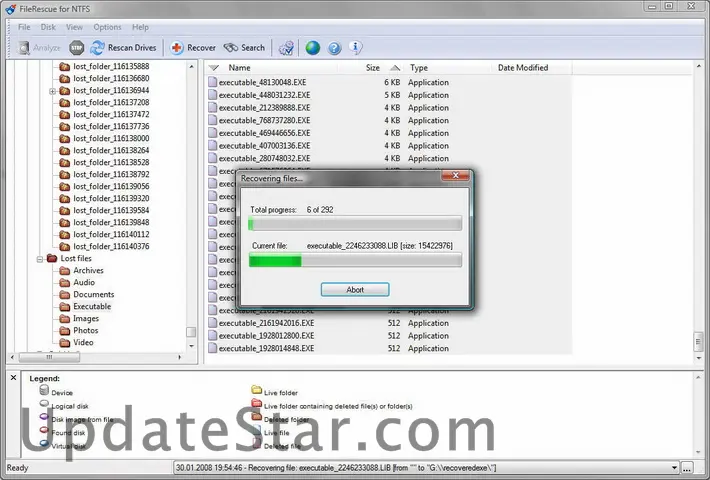Screen dimensions: 710x480
Task: Click tree panel scroll down arrow
Action: (191, 346)
